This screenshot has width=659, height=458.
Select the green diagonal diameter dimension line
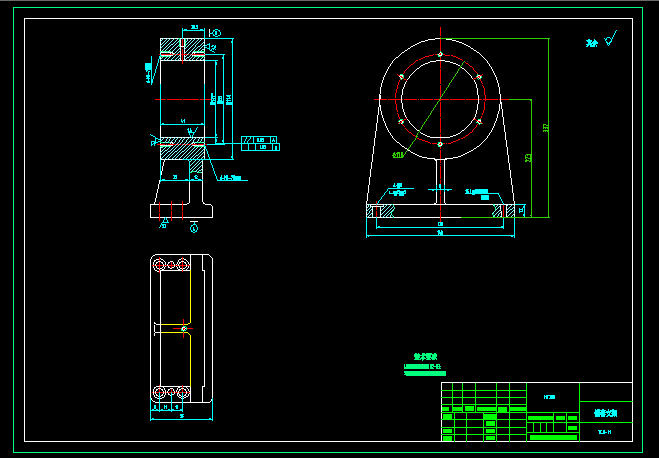click(435, 109)
